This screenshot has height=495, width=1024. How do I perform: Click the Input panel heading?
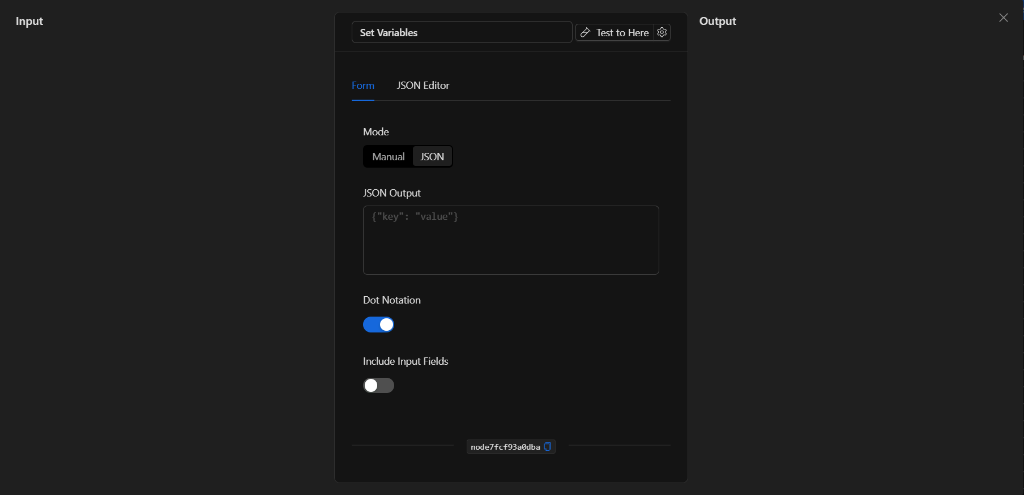(29, 21)
